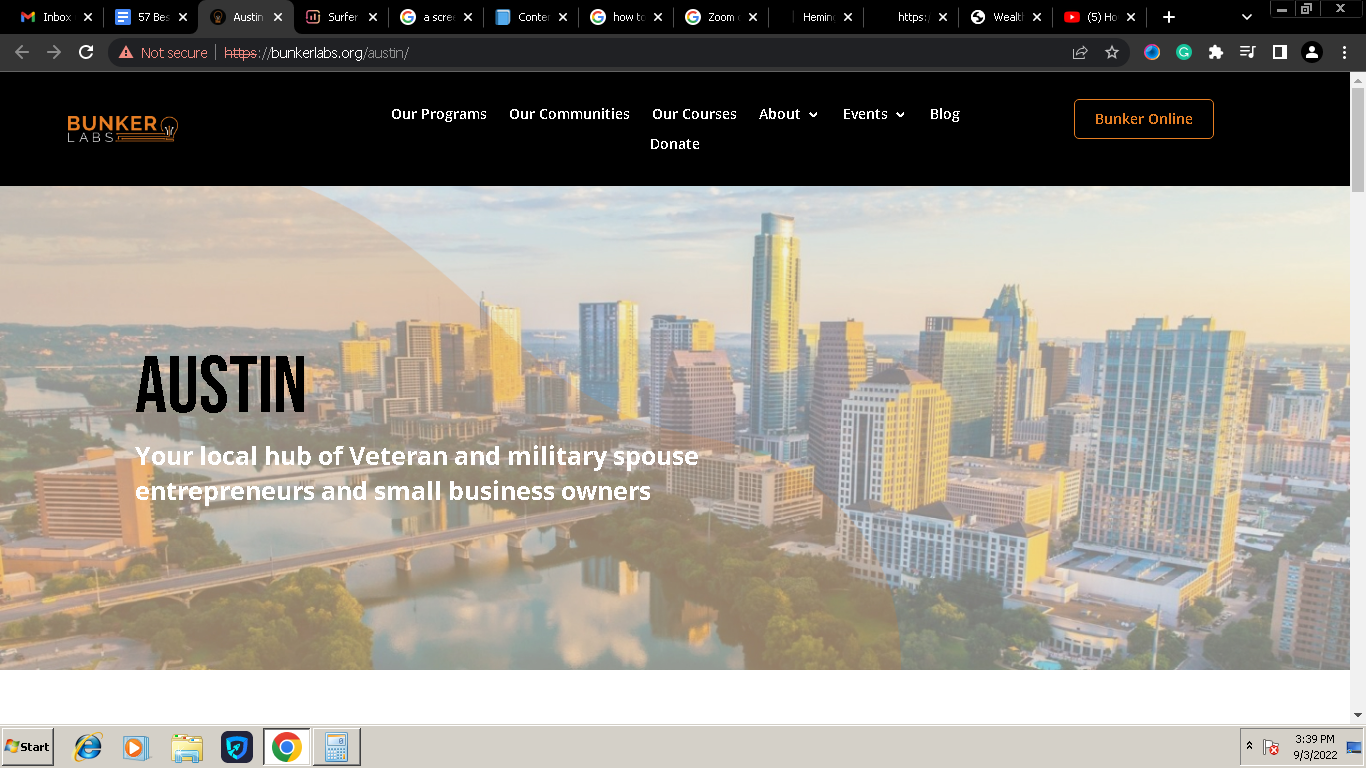1366x768 pixels.
Task: Open the Our Courses menu item
Action: click(x=694, y=114)
